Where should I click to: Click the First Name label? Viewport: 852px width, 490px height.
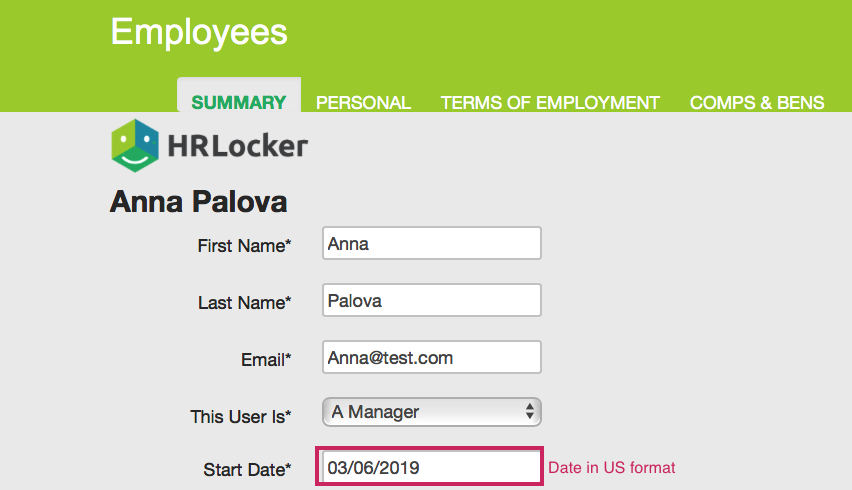tap(244, 245)
